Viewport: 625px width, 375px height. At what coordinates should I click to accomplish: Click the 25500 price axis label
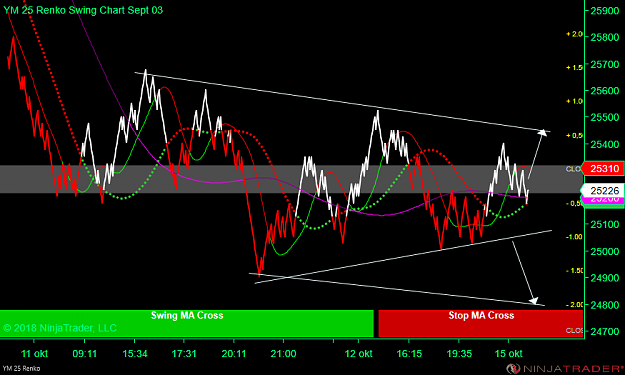[x=605, y=118]
